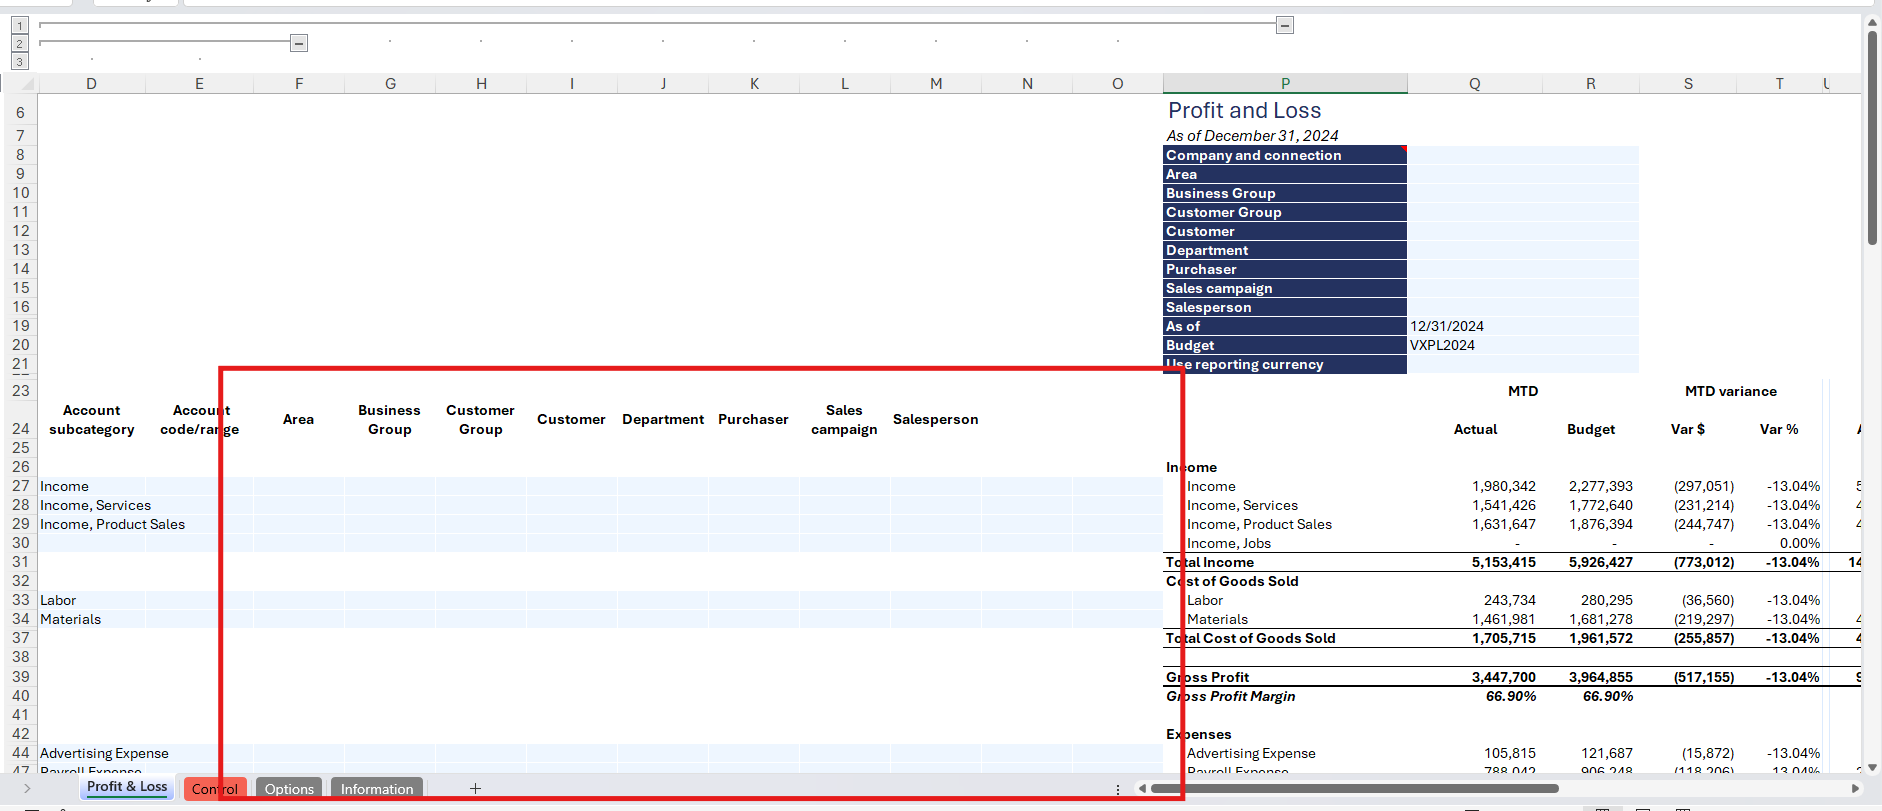
Task: Collapse the column group ending at column F
Action: 299,43
